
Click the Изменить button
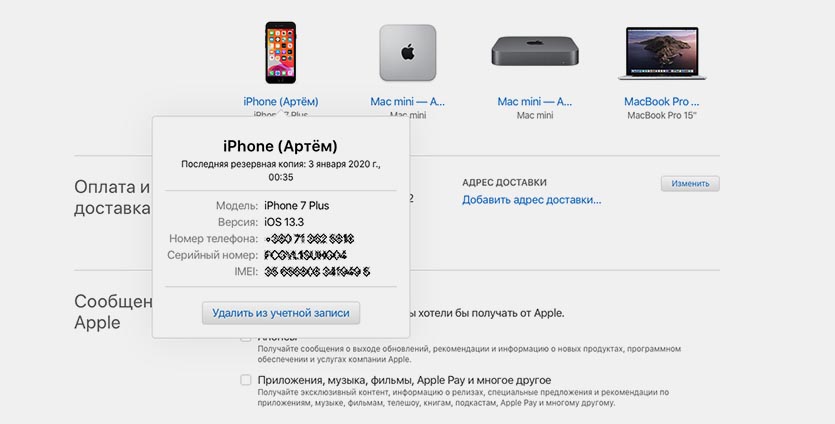(x=690, y=183)
